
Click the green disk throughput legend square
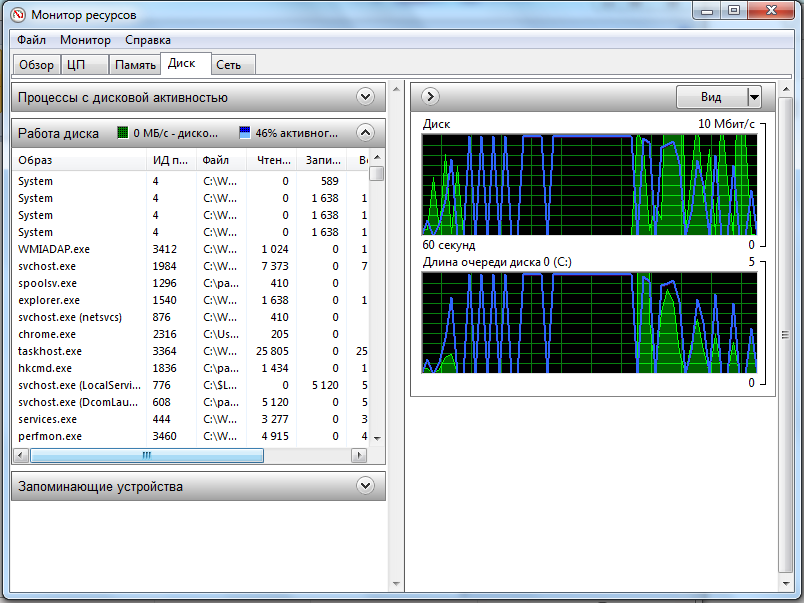pos(123,132)
